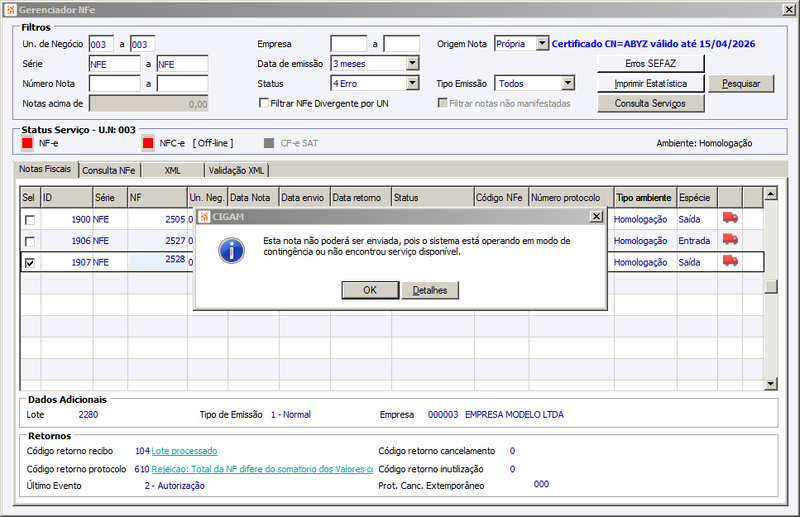This screenshot has height=517, width=800.
Task: Click the Data retorno column header
Action: click(x=361, y=198)
